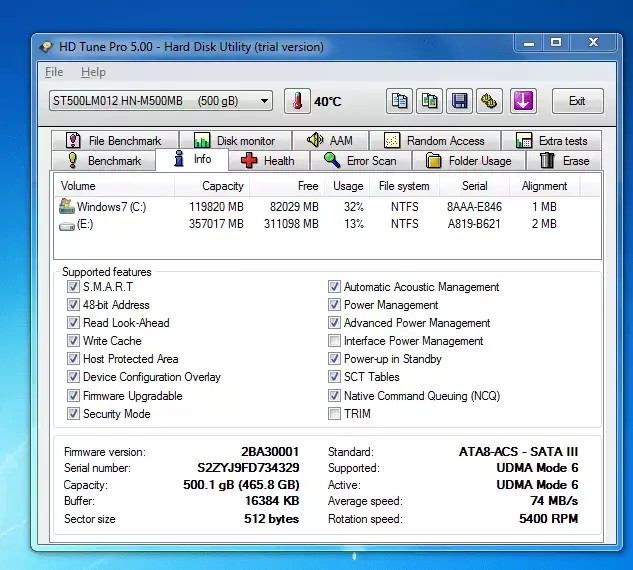Sort by the Usage column header
The width and height of the screenshot is (633, 570).
pyautogui.click(x=347, y=186)
